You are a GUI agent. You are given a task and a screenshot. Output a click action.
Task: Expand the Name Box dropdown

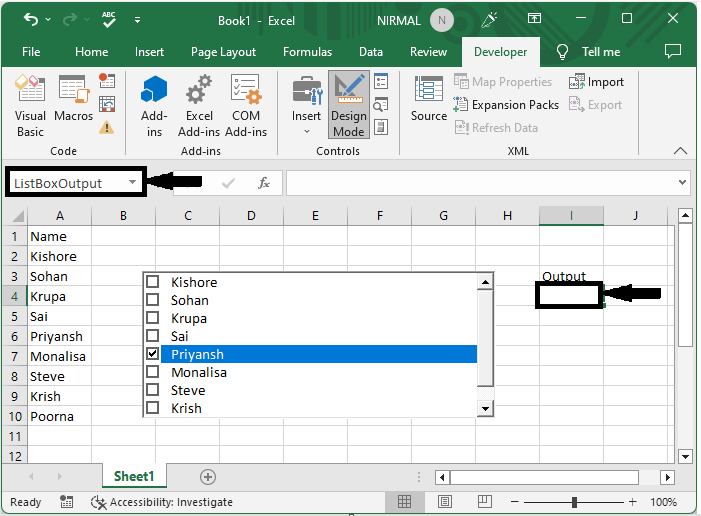(132, 184)
